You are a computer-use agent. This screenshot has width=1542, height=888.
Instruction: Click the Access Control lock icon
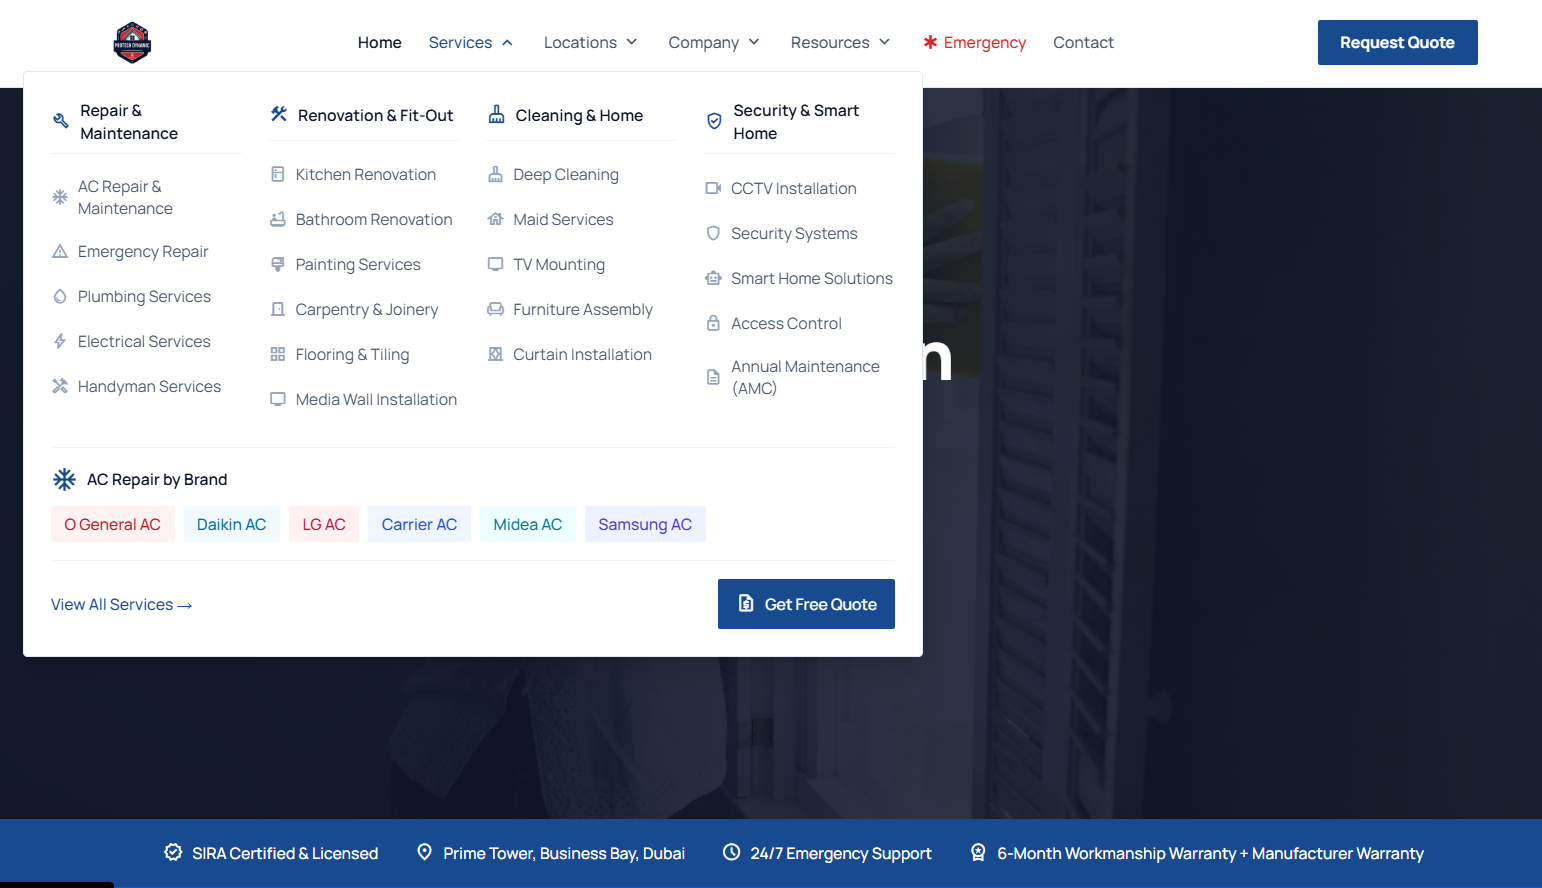pyautogui.click(x=713, y=323)
